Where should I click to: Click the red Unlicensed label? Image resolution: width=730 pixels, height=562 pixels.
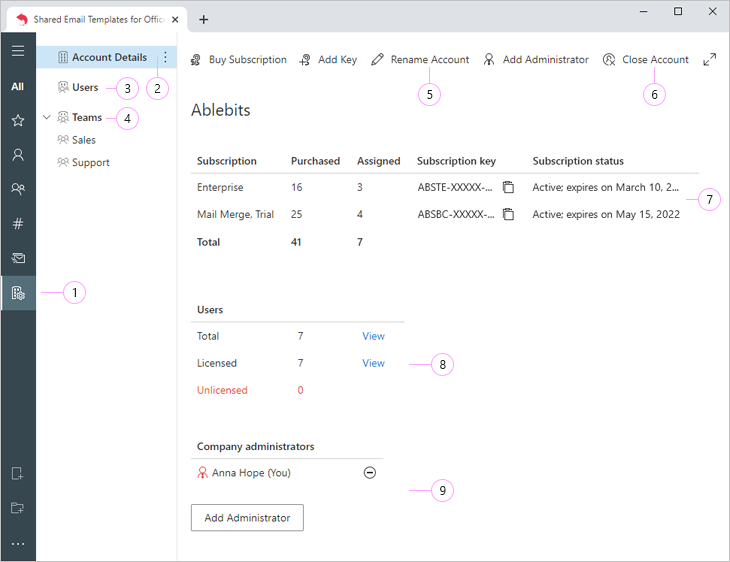point(222,390)
